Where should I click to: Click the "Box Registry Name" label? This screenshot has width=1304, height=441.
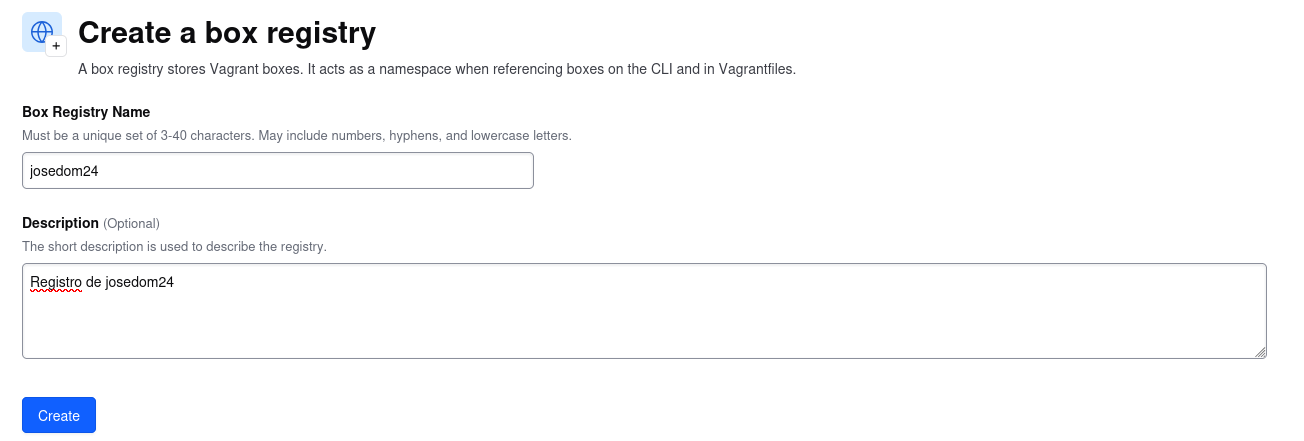click(x=86, y=111)
